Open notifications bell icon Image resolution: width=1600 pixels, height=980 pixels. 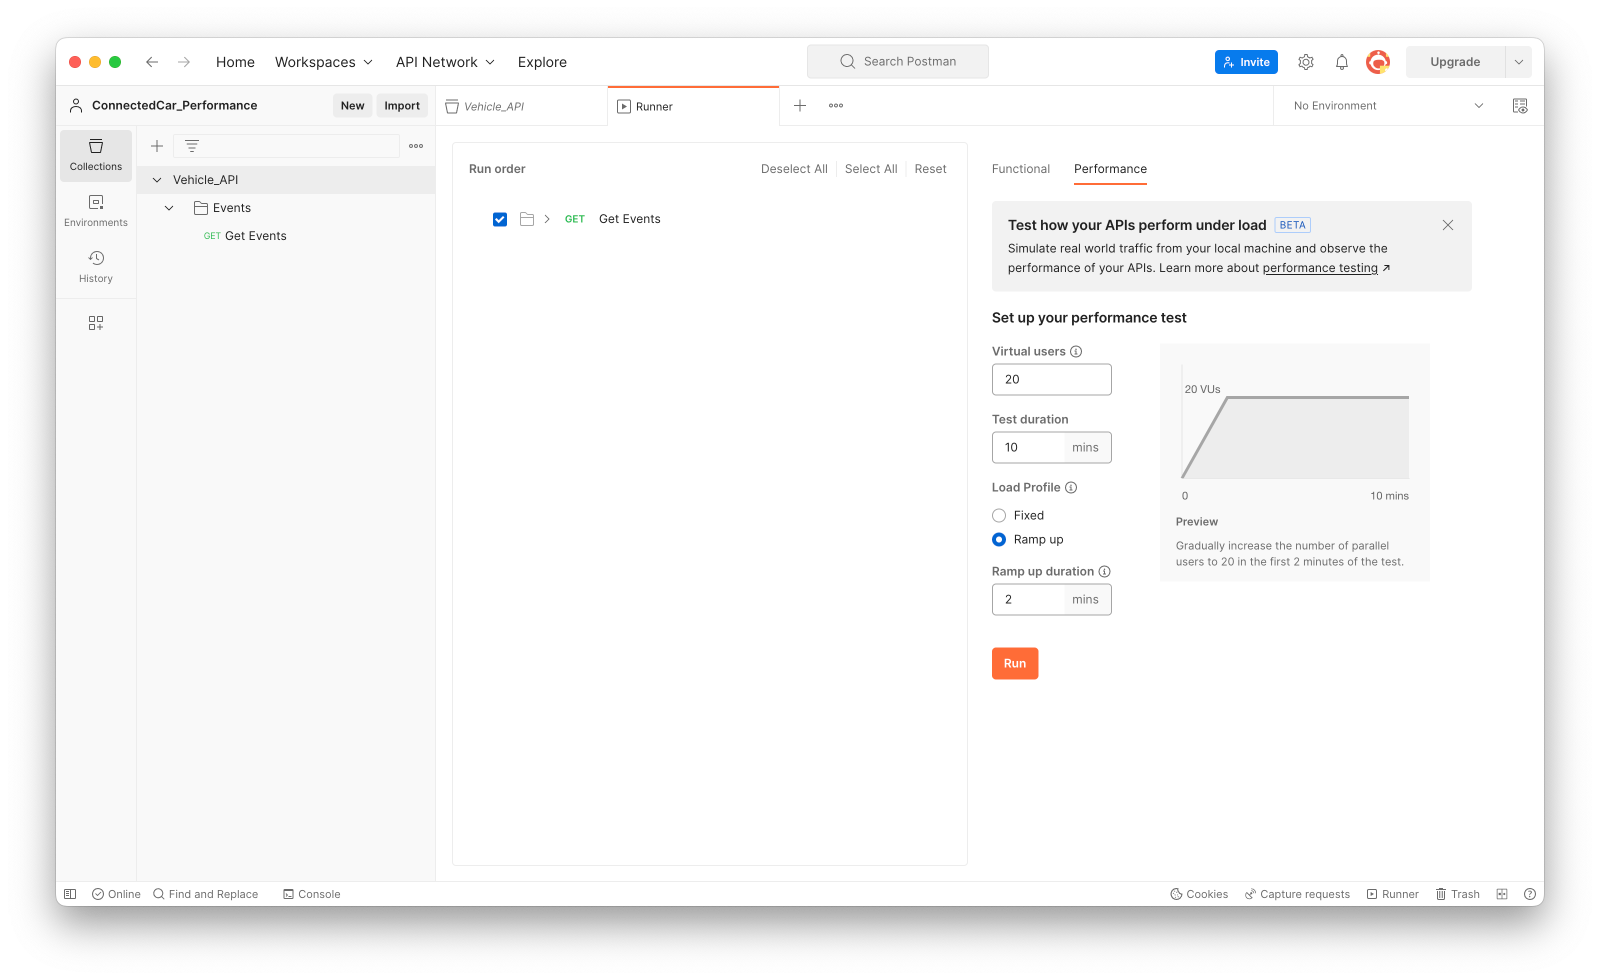(x=1342, y=62)
